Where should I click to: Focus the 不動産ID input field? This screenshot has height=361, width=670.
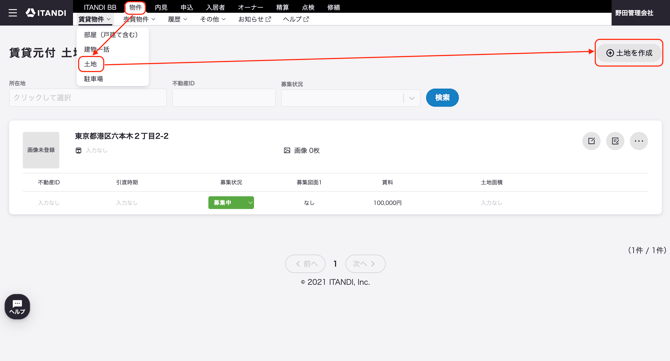[x=224, y=97]
